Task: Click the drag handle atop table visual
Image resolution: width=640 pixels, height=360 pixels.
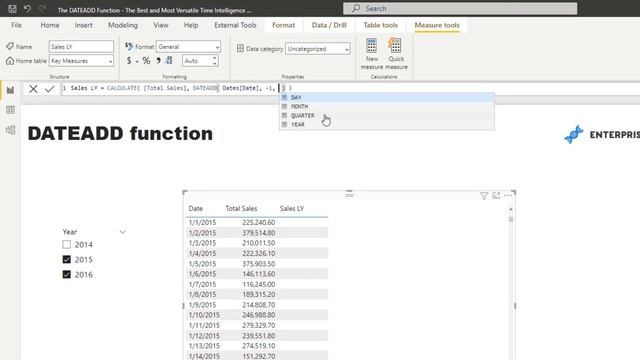Action: (349, 194)
